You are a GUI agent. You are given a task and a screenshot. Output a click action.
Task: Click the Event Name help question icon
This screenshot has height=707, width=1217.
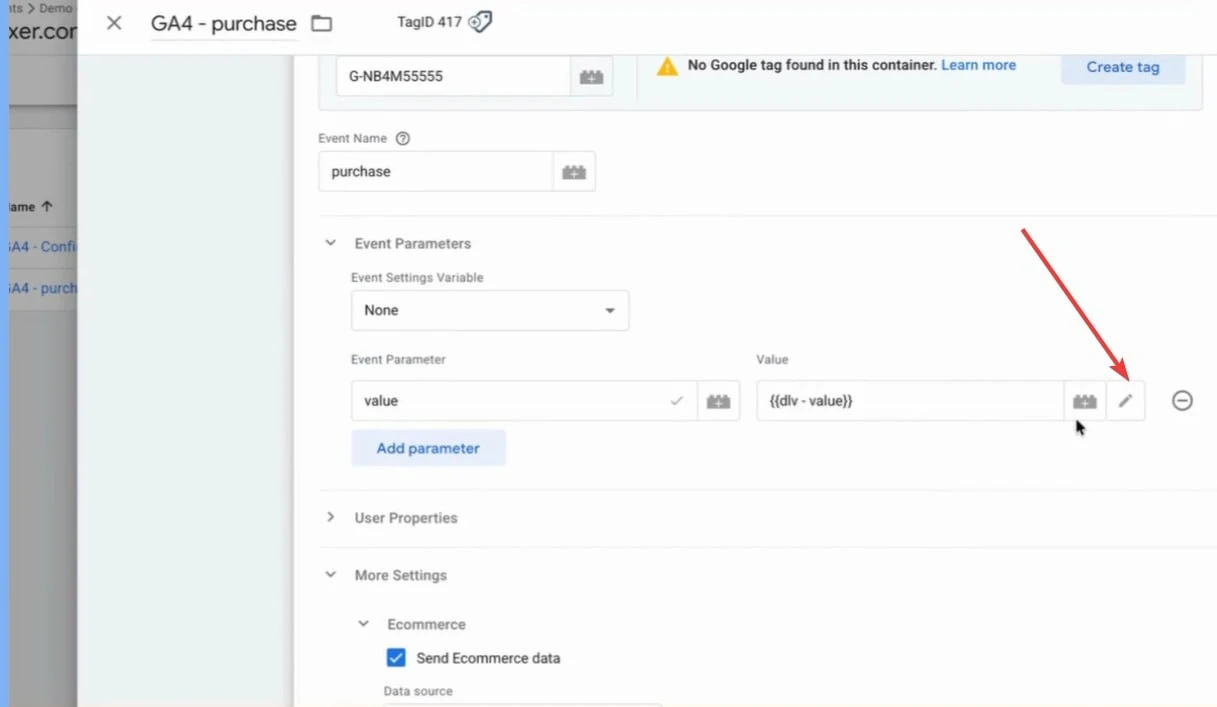tap(403, 139)
